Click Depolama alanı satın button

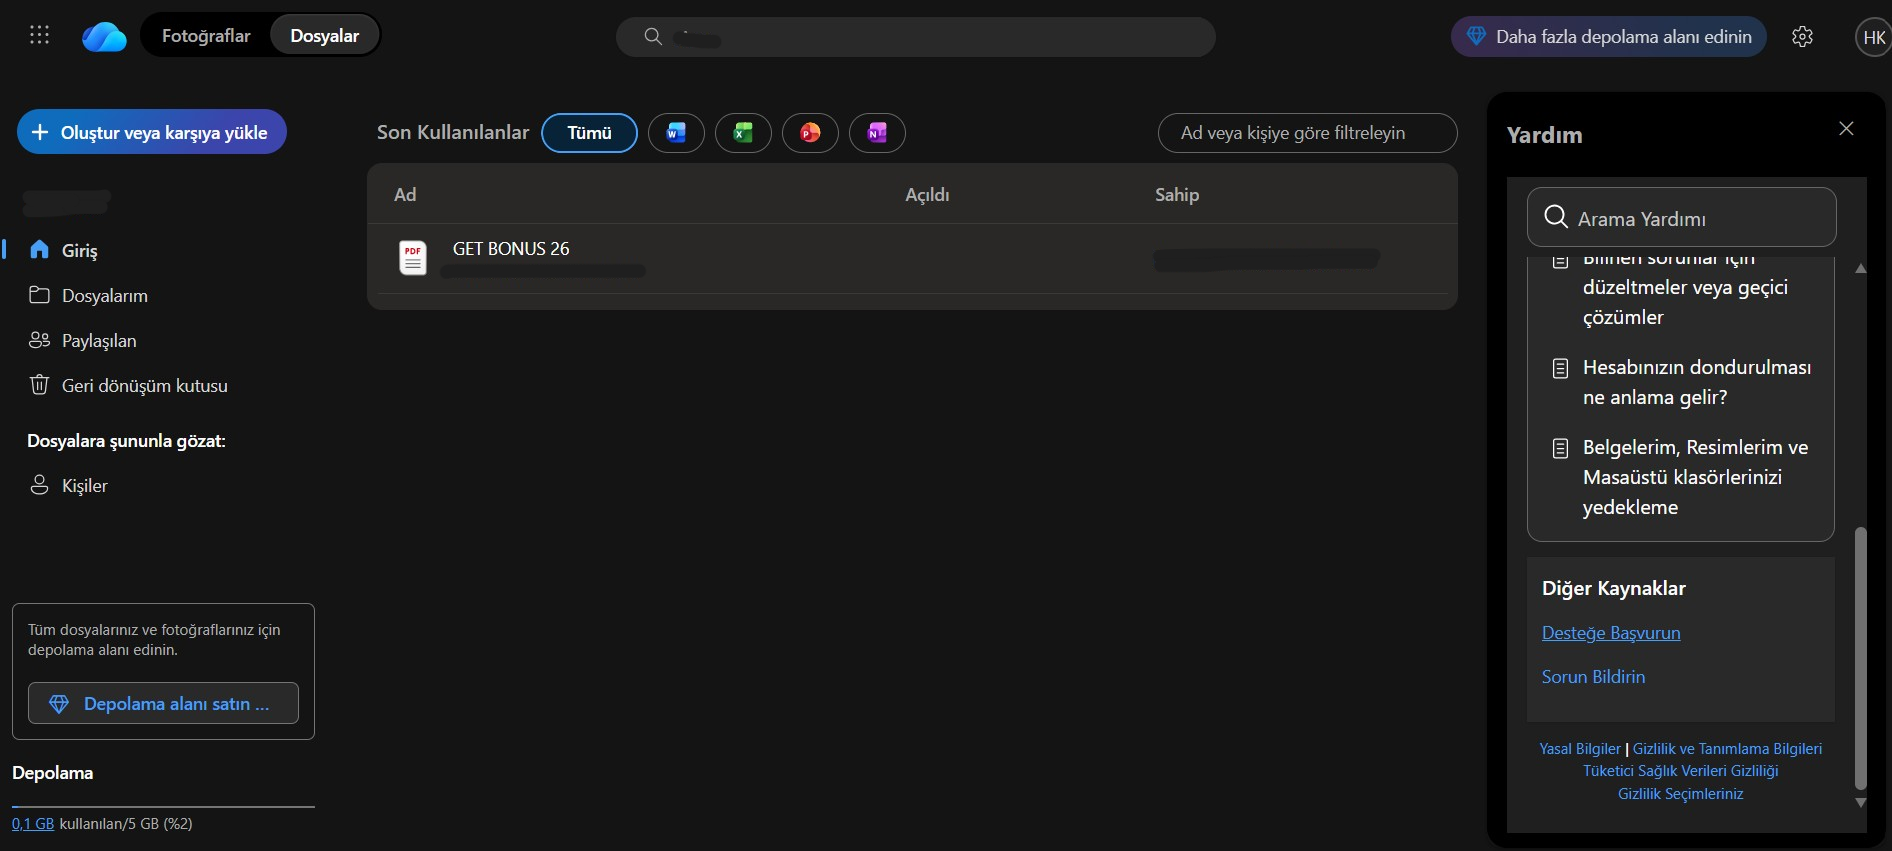point(163,703)
